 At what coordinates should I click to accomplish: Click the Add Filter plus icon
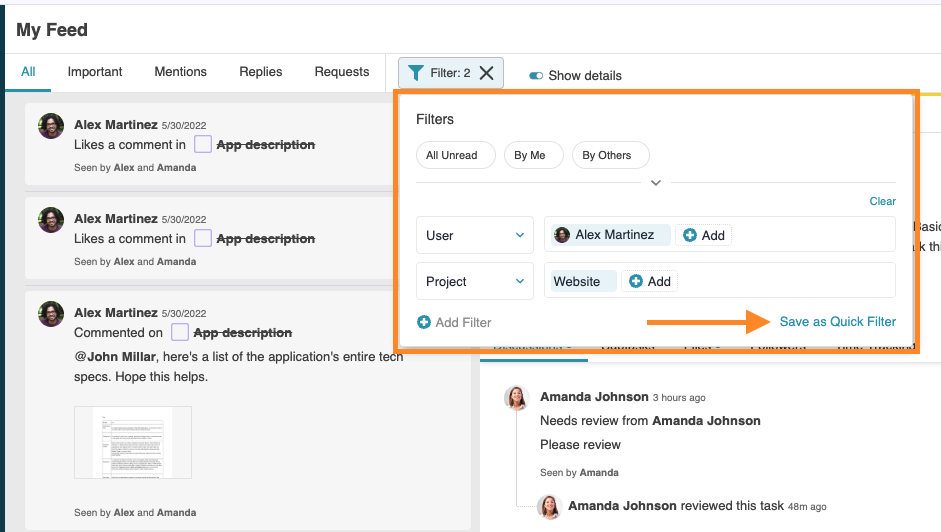point(424,322)
